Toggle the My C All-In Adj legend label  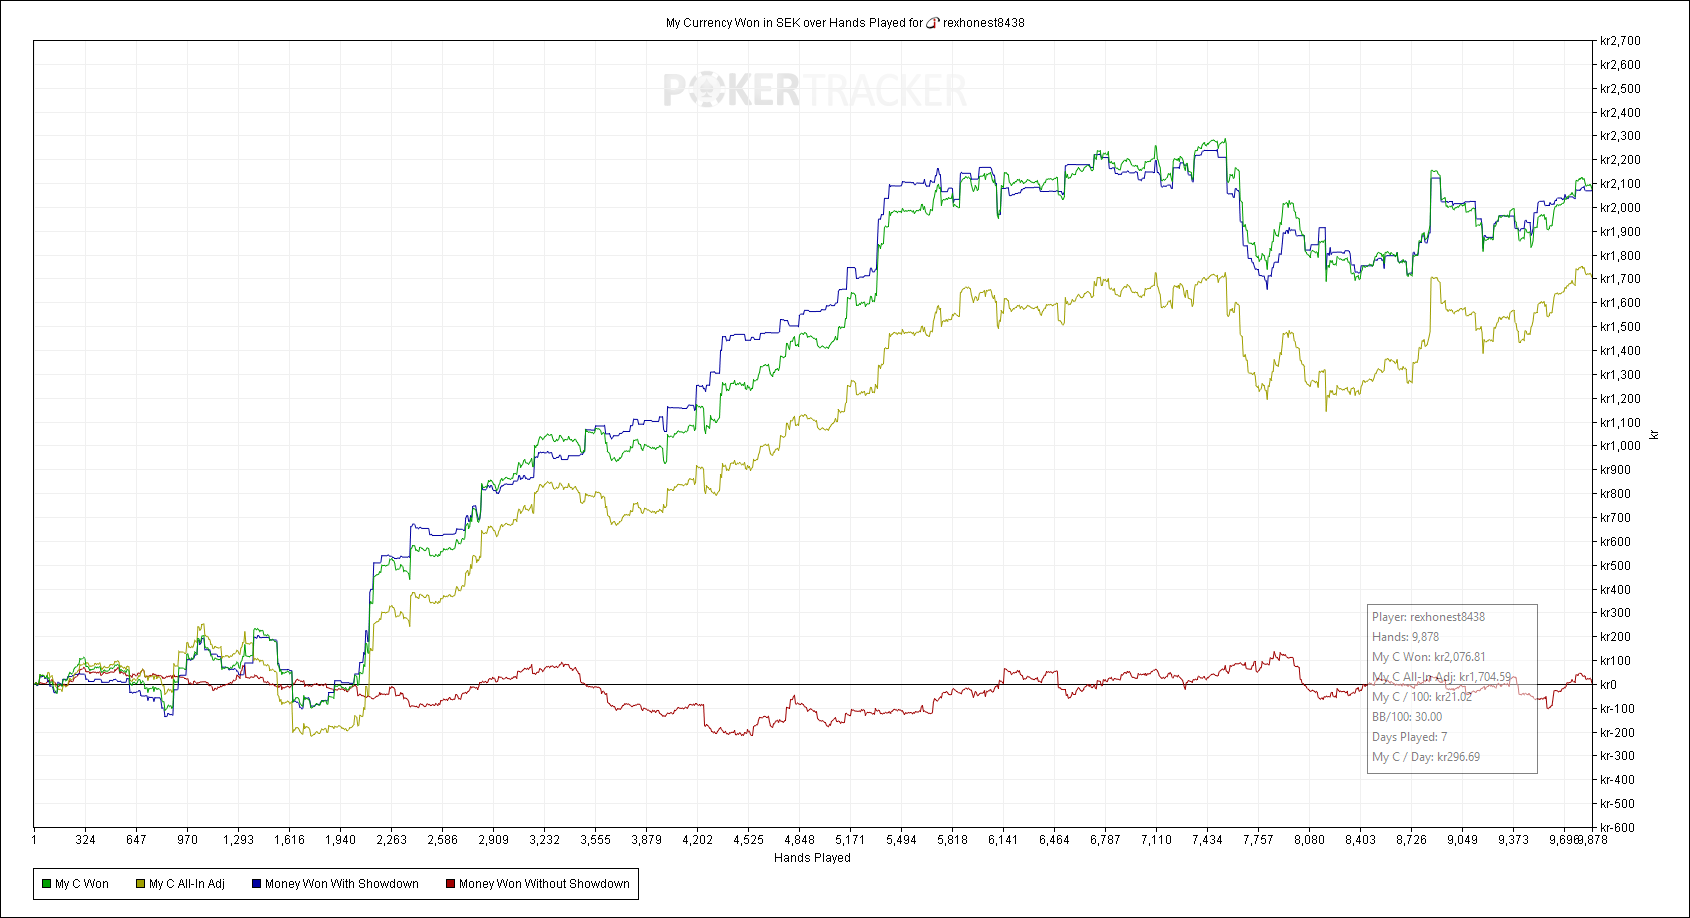tap(187, 884)
